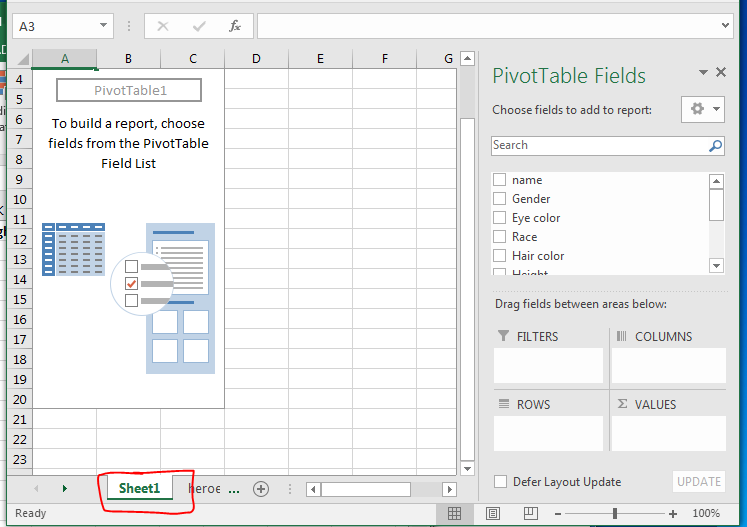The width and height of the screenshot is (747, 527).
Task: Check the Gender field checkbox
Action: click(500, 199)
